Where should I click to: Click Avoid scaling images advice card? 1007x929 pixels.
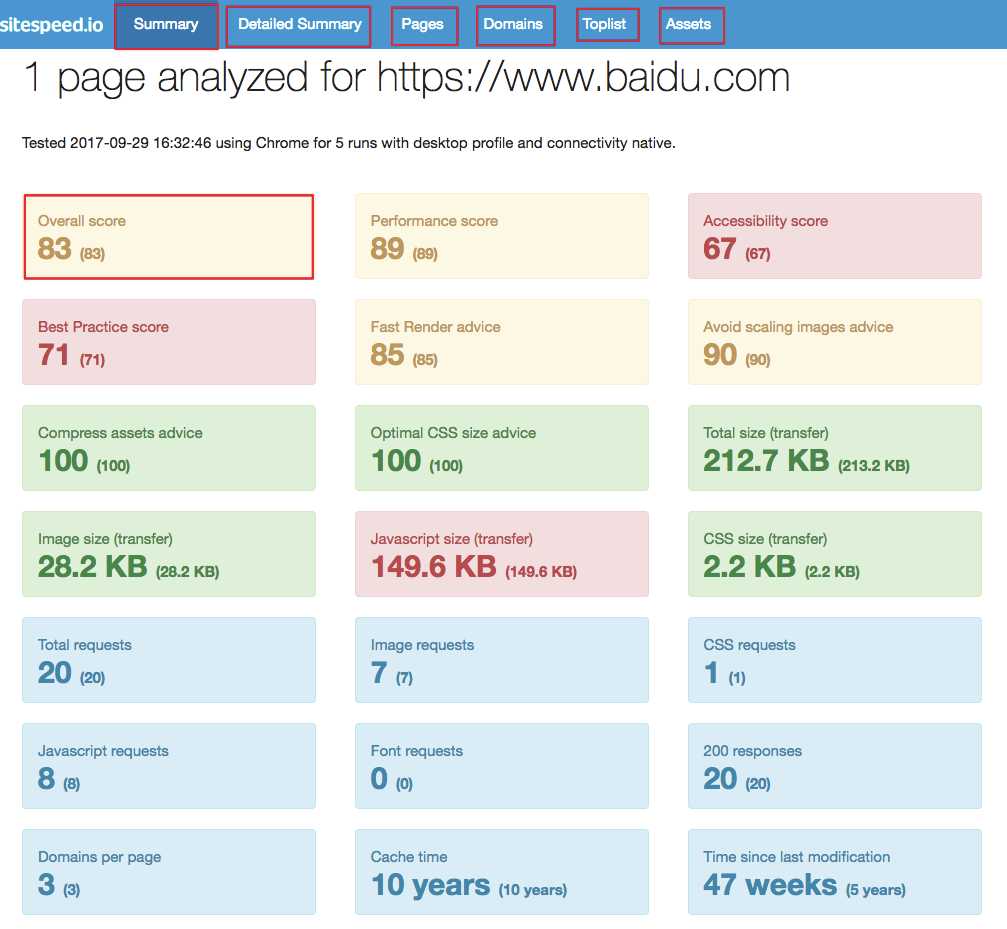(834, 342)
